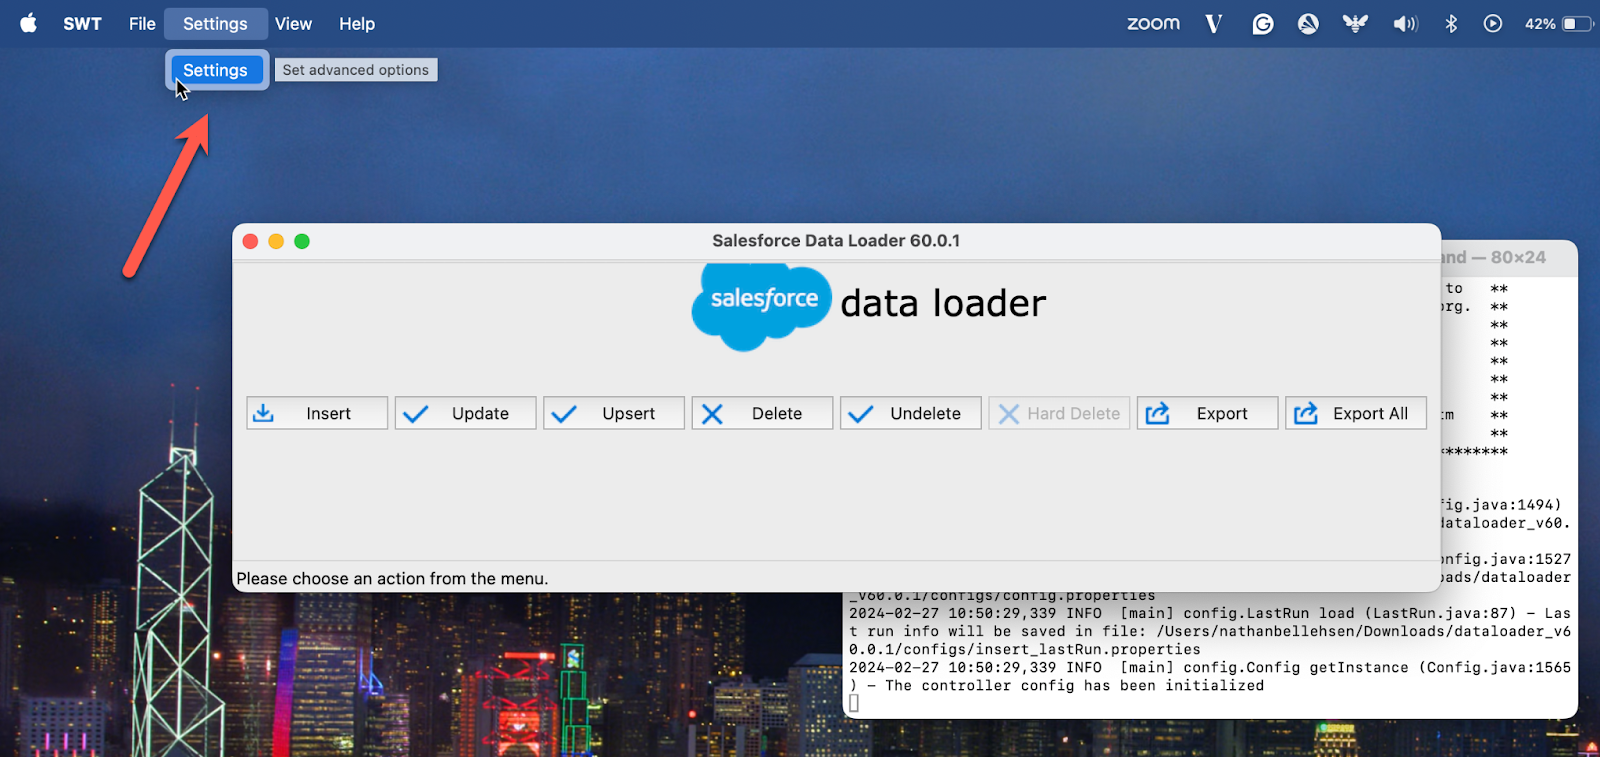Open the Apple menu
This screenshot has width=1600, height=757.
click(x=28, y=23)
